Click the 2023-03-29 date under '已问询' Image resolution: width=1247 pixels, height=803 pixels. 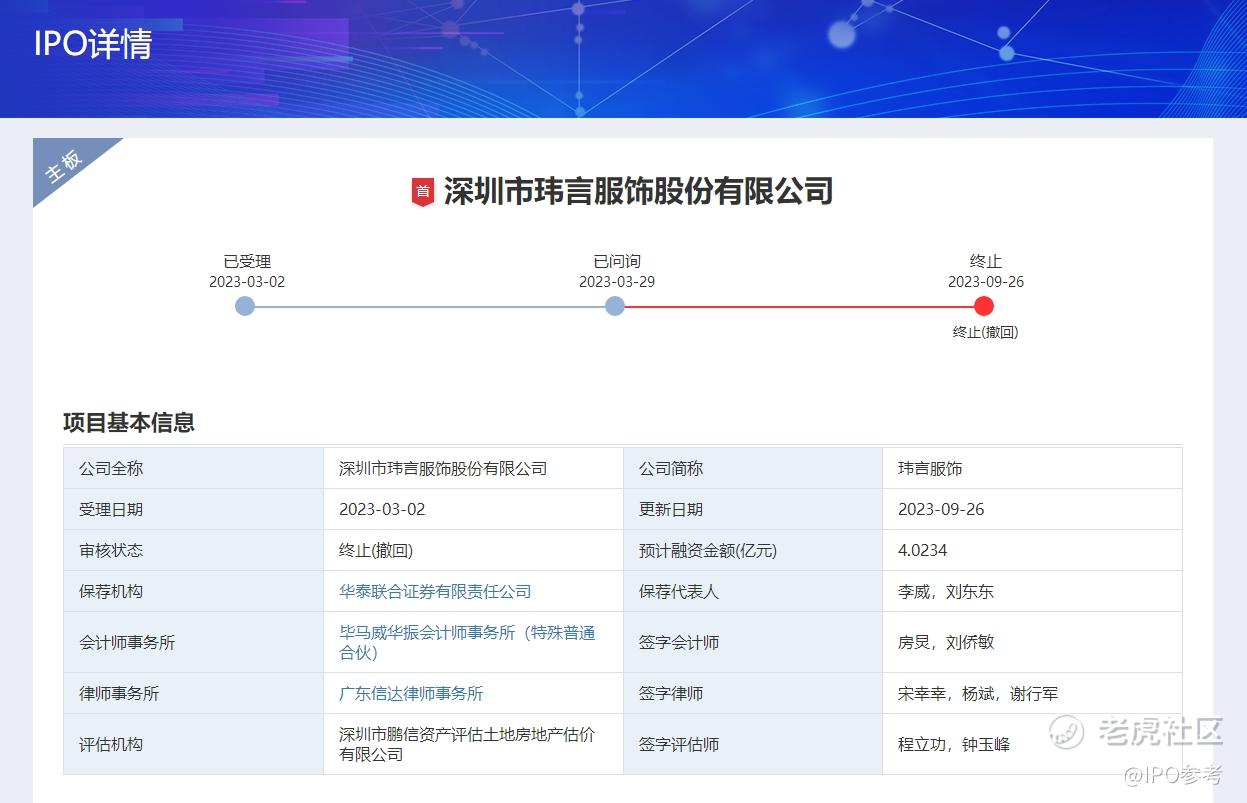[x=616, y=282]
